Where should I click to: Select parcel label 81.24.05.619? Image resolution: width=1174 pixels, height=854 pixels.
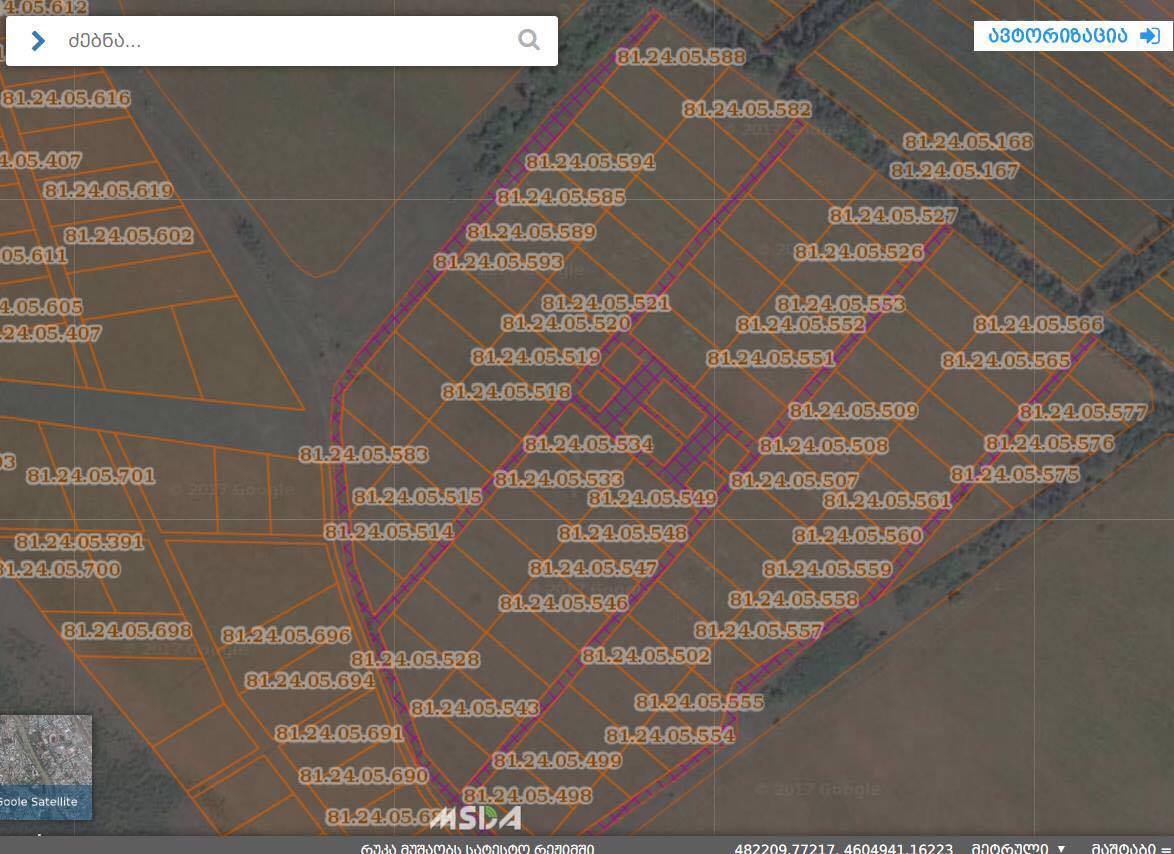109,190
